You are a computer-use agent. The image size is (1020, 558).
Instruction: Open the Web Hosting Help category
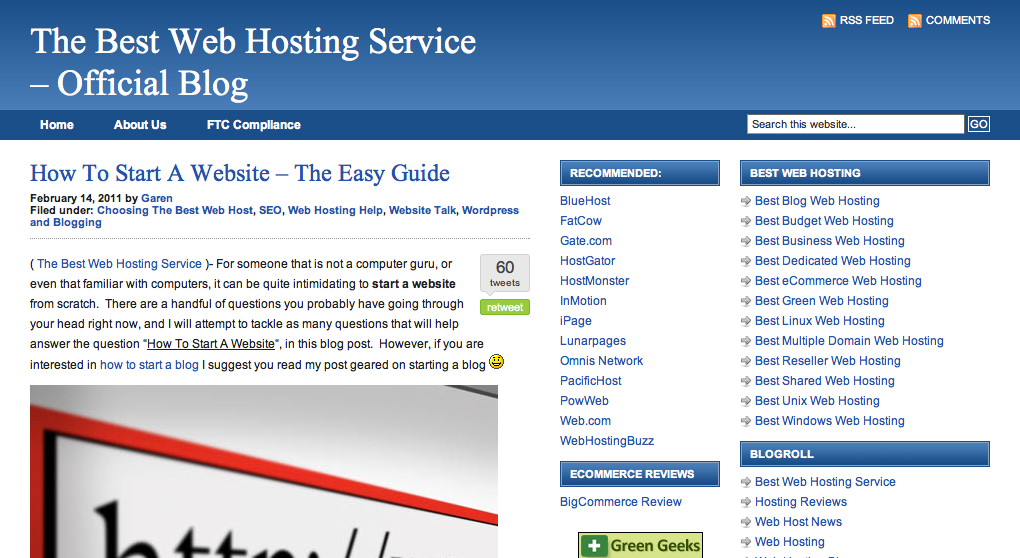[335, 210]
